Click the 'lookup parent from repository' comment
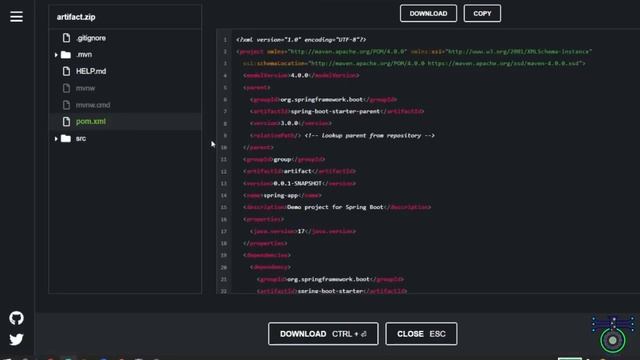 369,135
